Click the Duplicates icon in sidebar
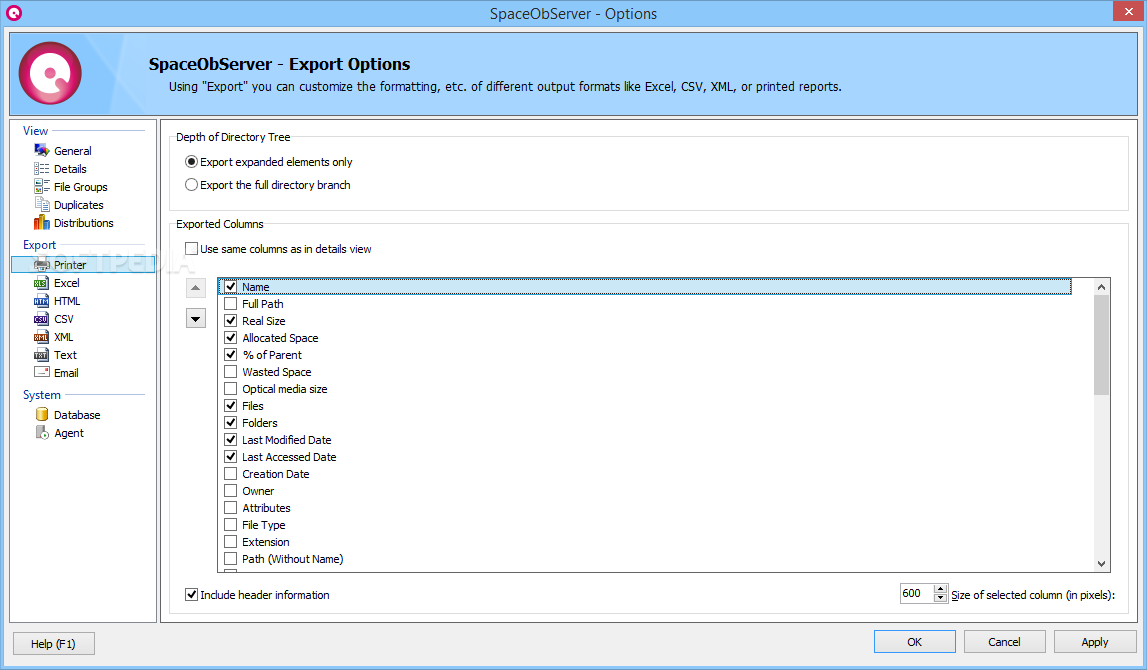The height and width of the screenshot is (670, 1147). coord(42,205)
